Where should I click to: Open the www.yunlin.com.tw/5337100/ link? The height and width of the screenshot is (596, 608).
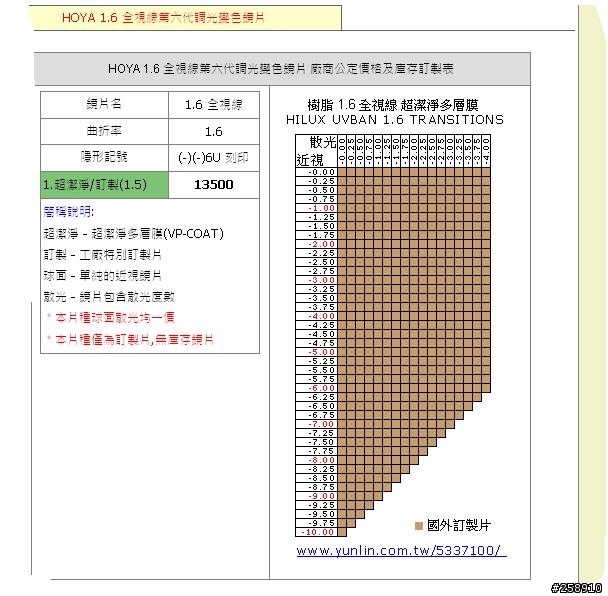click(401, 551)
